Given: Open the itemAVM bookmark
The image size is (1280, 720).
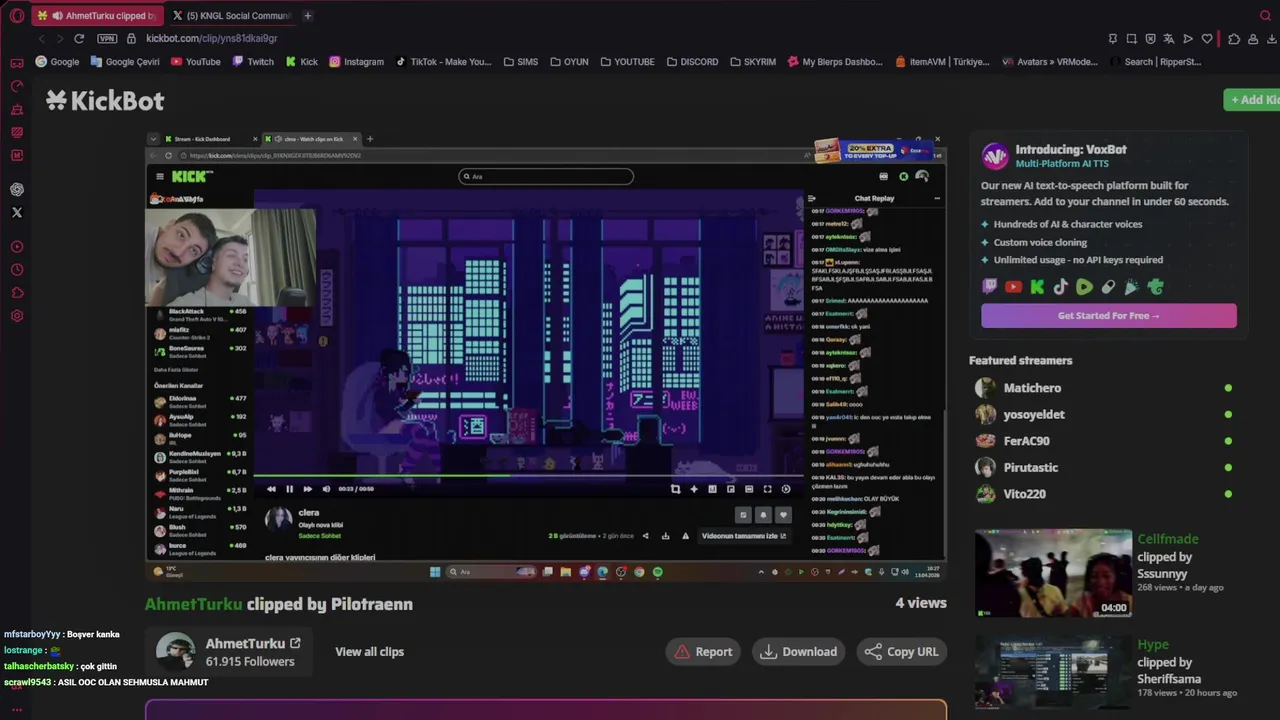Looking at the screenshot, I should coord(941,61).
